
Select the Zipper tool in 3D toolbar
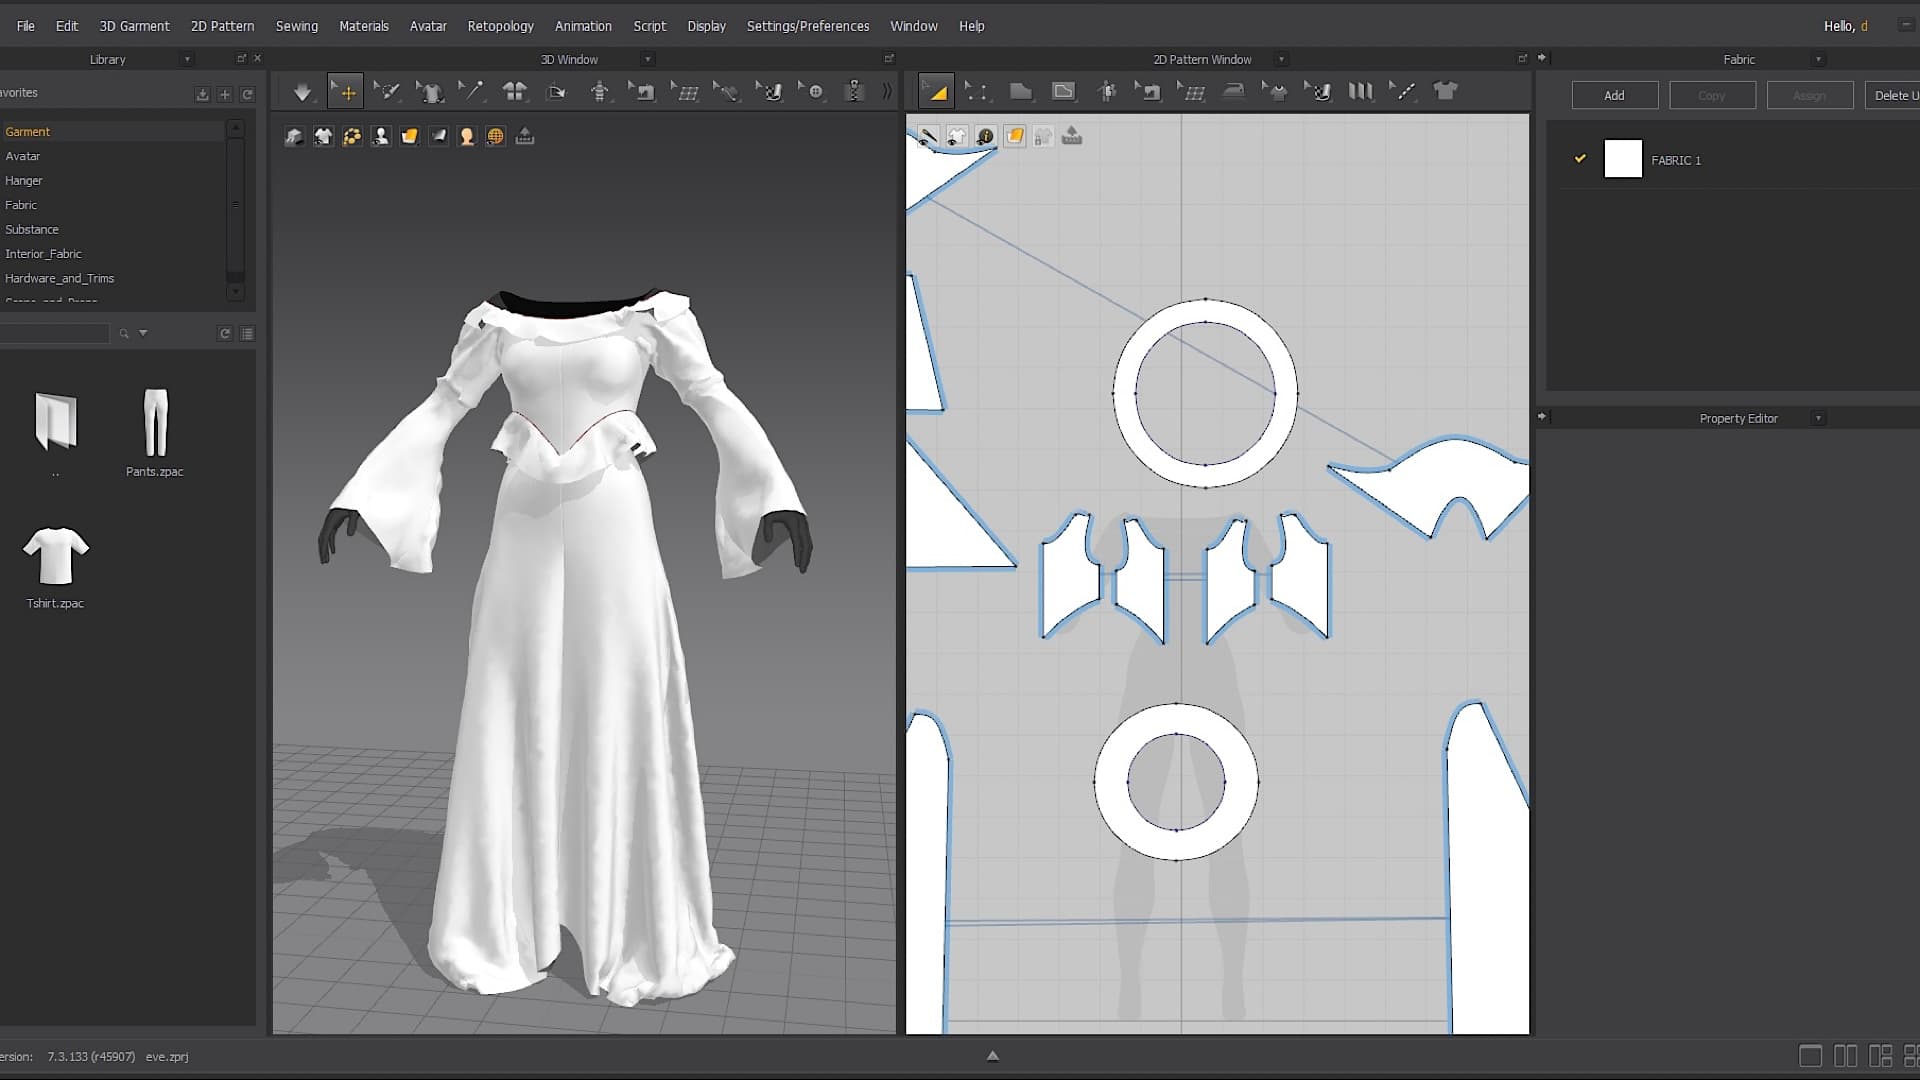coord(854,92)
